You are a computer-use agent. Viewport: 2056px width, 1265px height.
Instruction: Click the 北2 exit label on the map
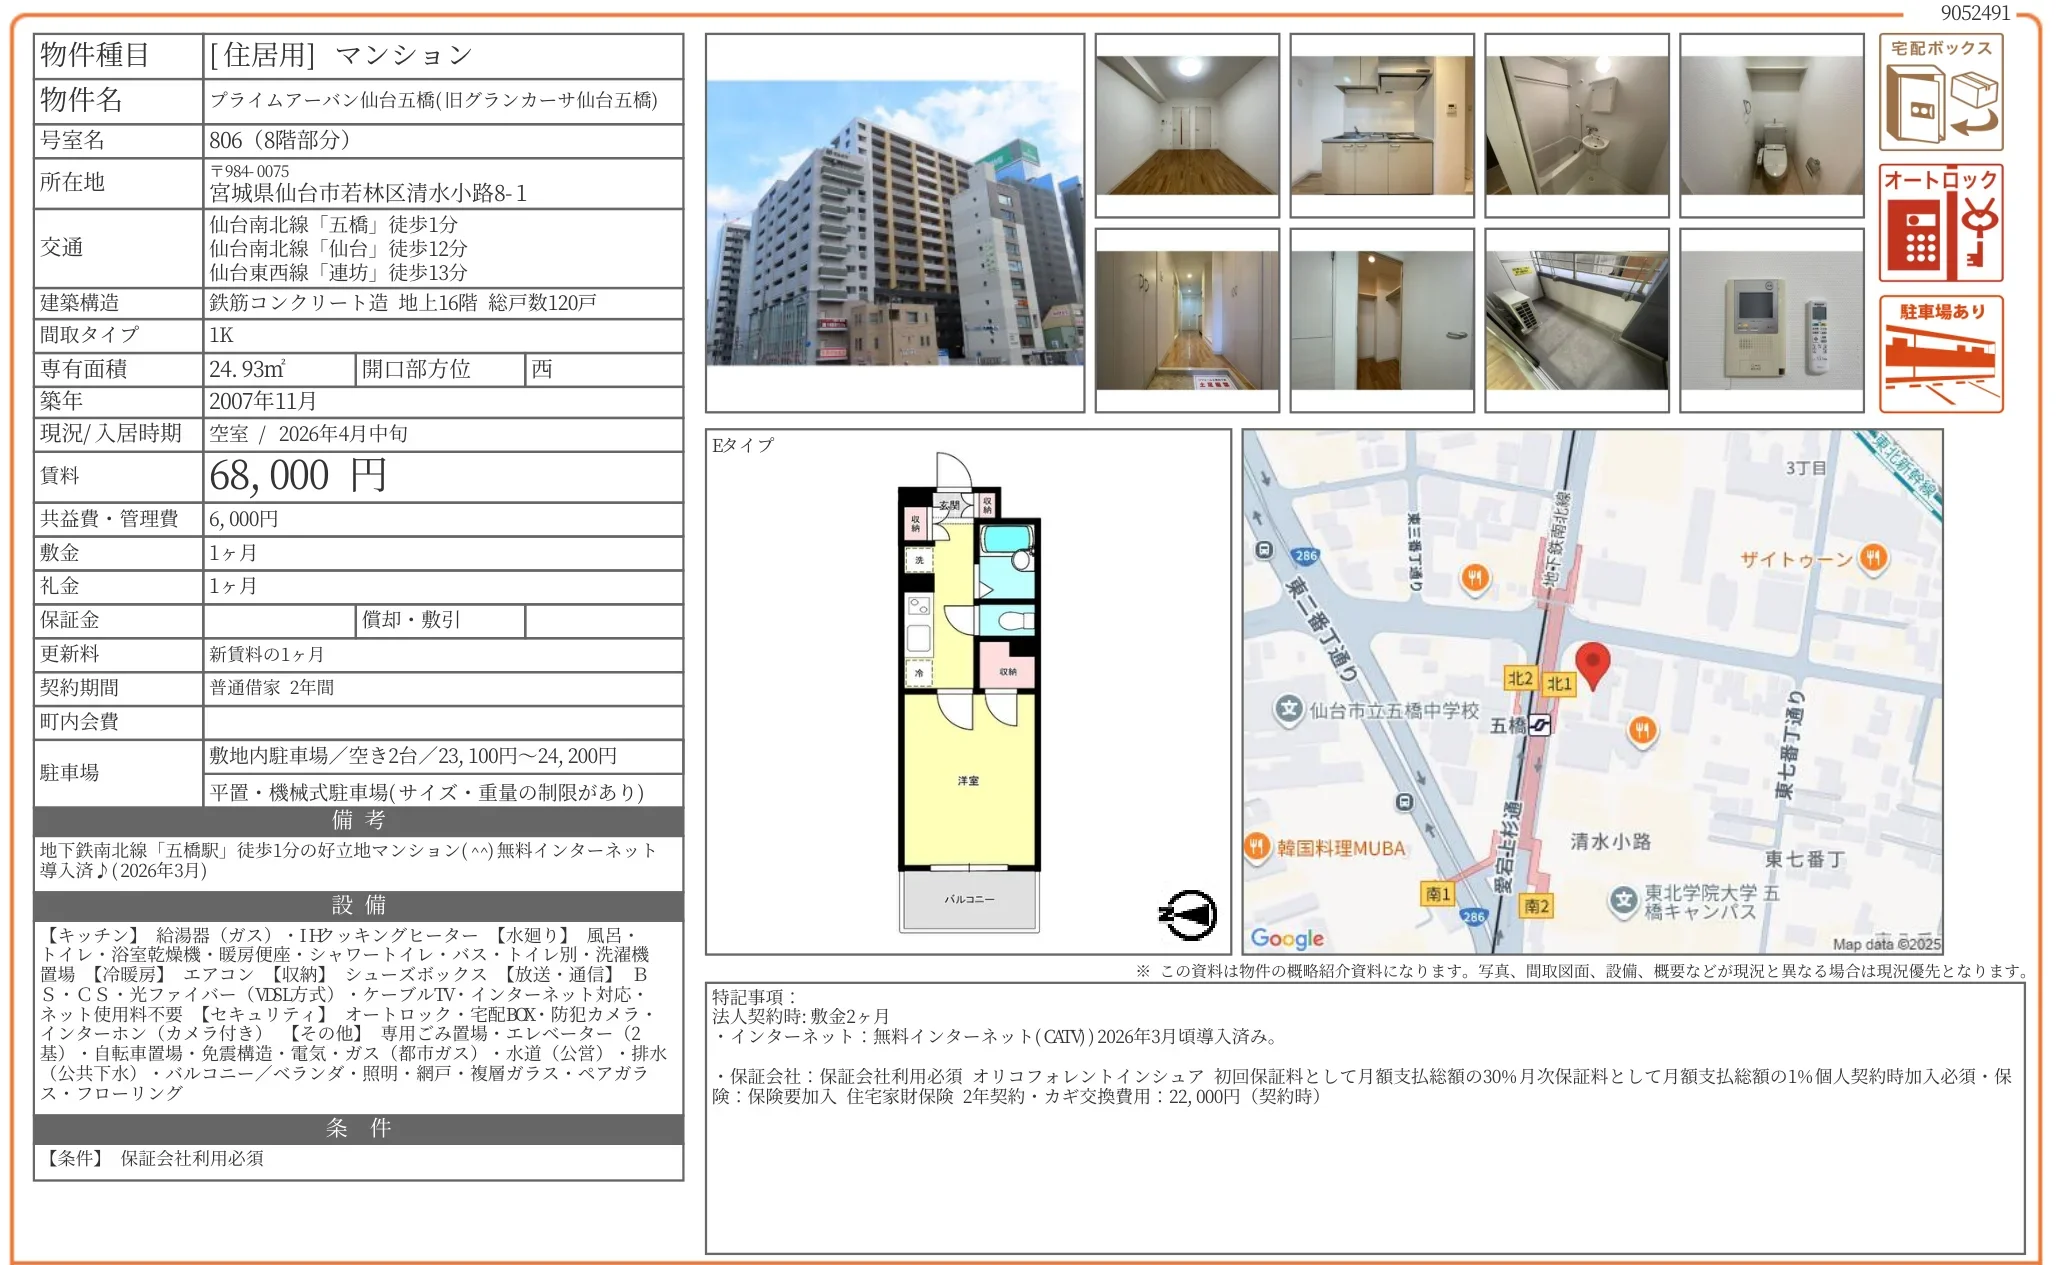(x=1520, y=678)
